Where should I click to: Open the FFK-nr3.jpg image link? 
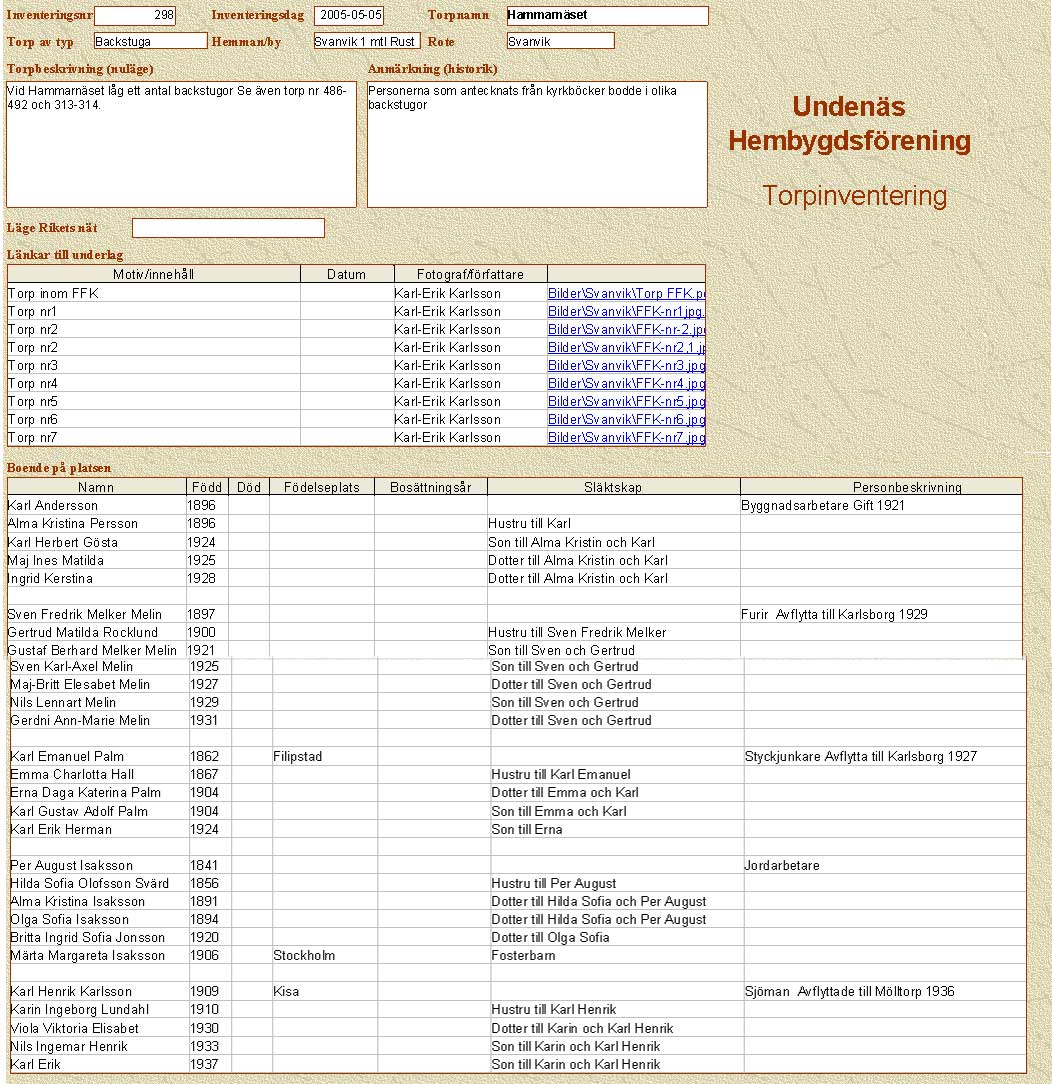(626, 366)
